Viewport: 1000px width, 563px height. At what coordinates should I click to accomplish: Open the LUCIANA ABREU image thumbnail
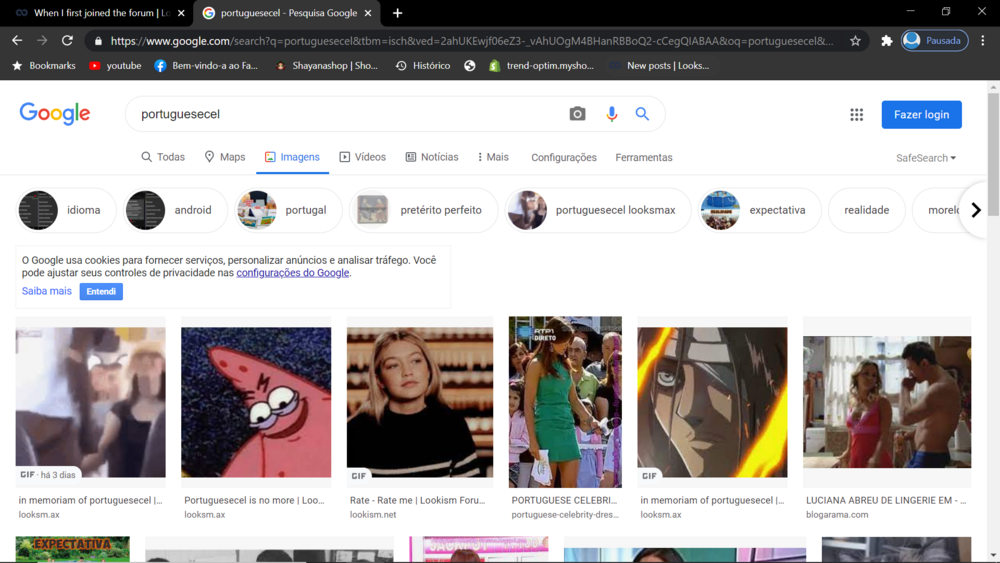click(x=887, y=402)
